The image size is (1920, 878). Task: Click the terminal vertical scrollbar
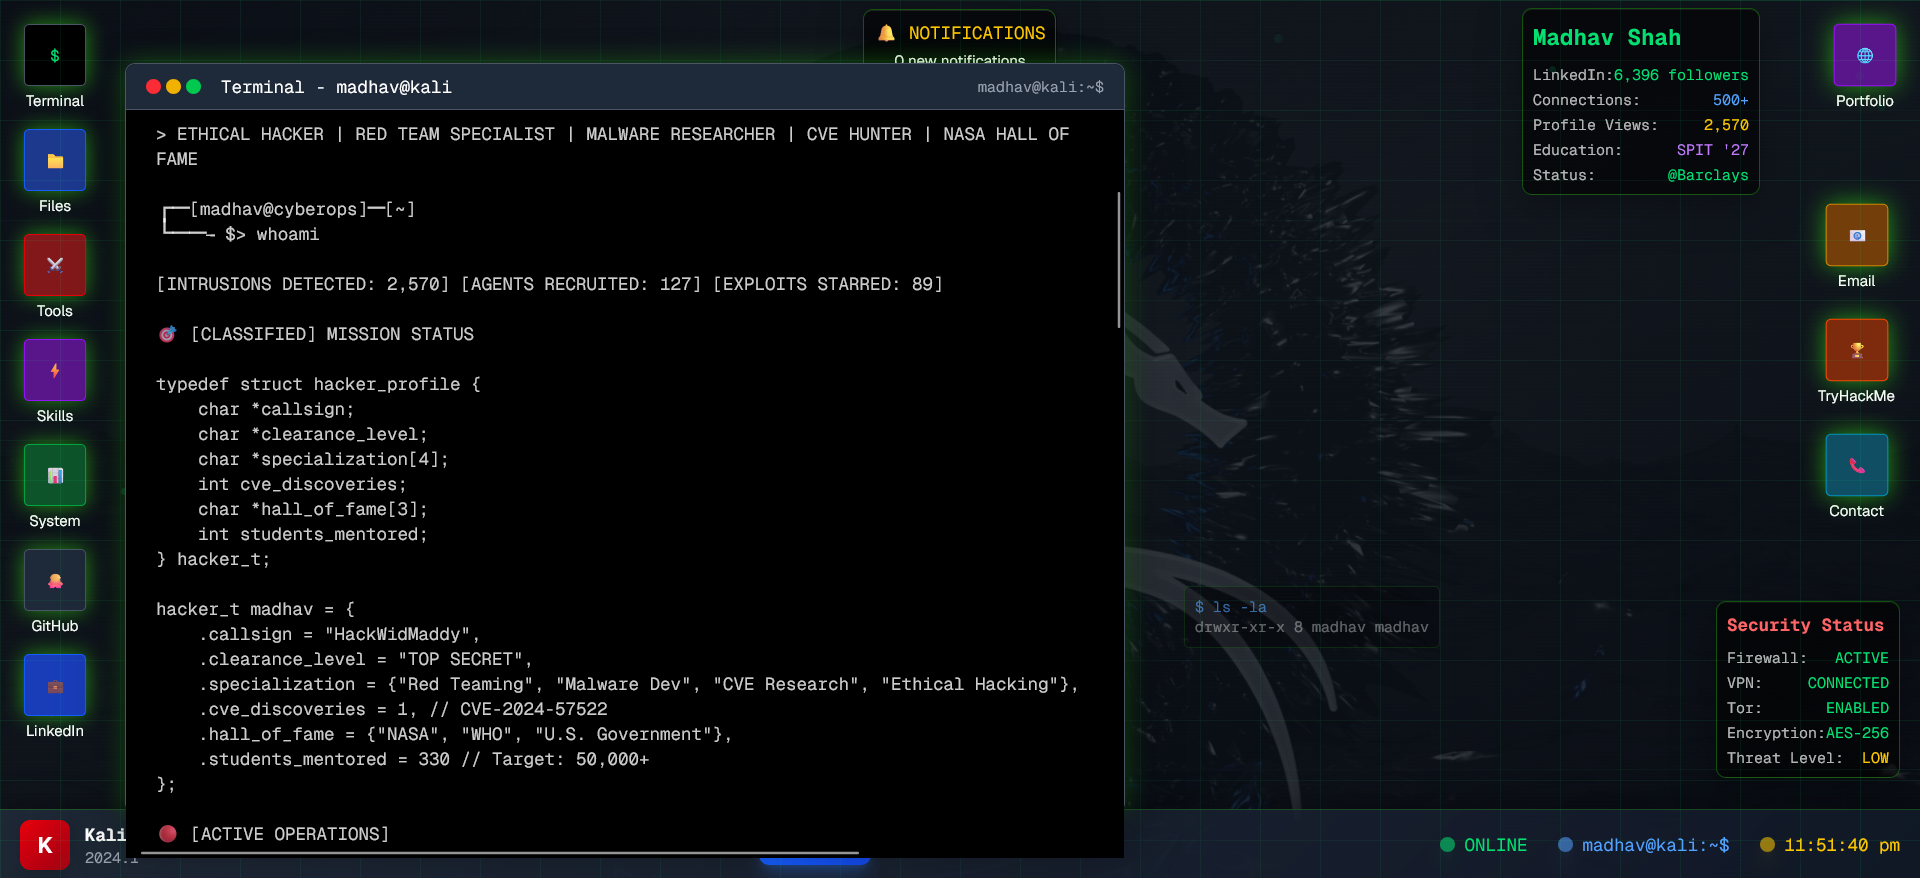[x=1118, y=260]
